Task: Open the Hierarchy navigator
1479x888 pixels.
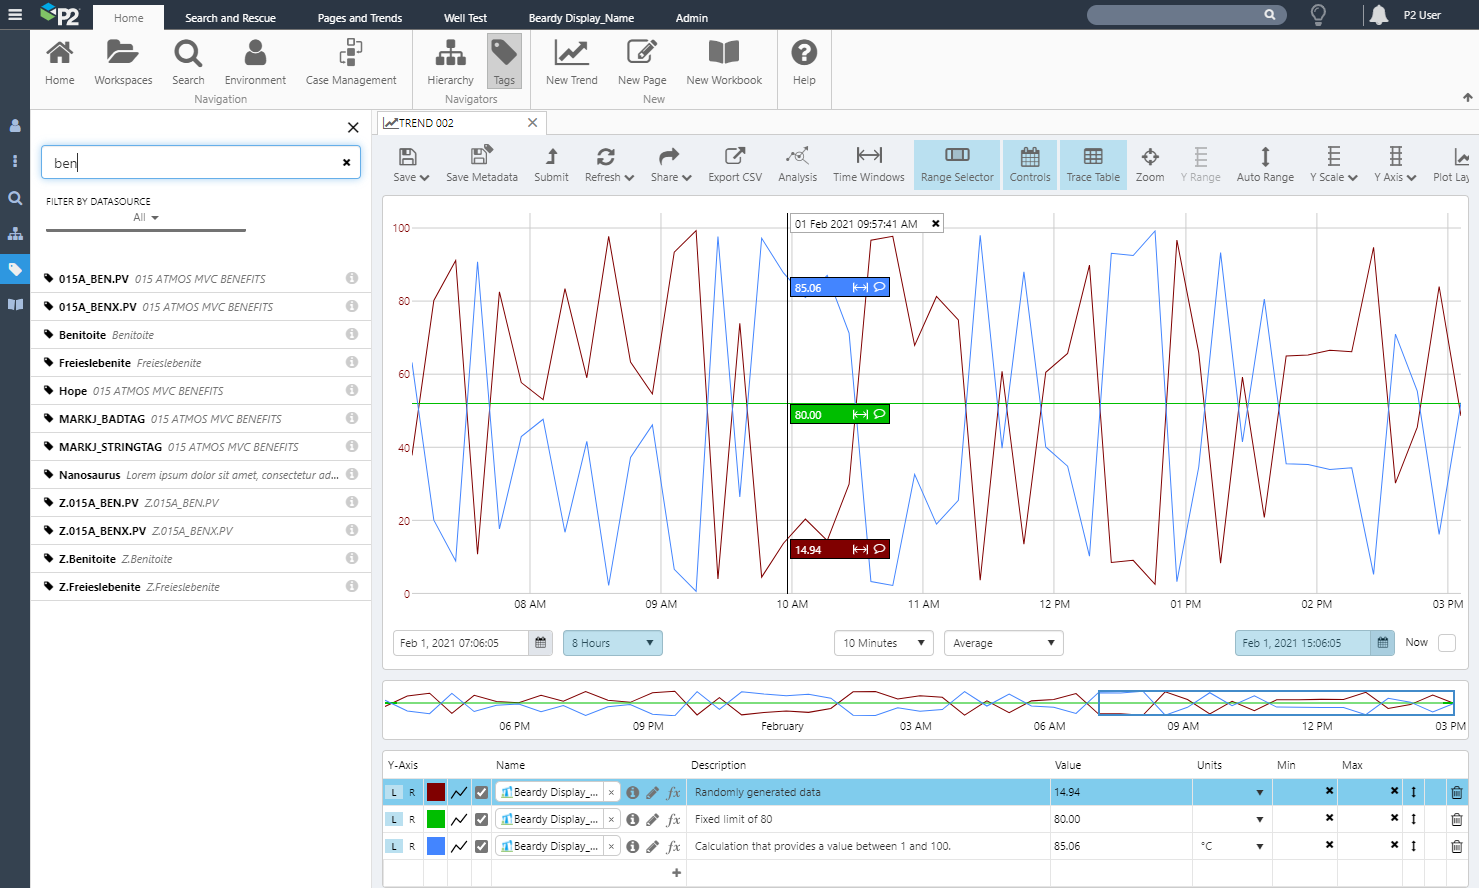Action: click(x=450, y=63)
